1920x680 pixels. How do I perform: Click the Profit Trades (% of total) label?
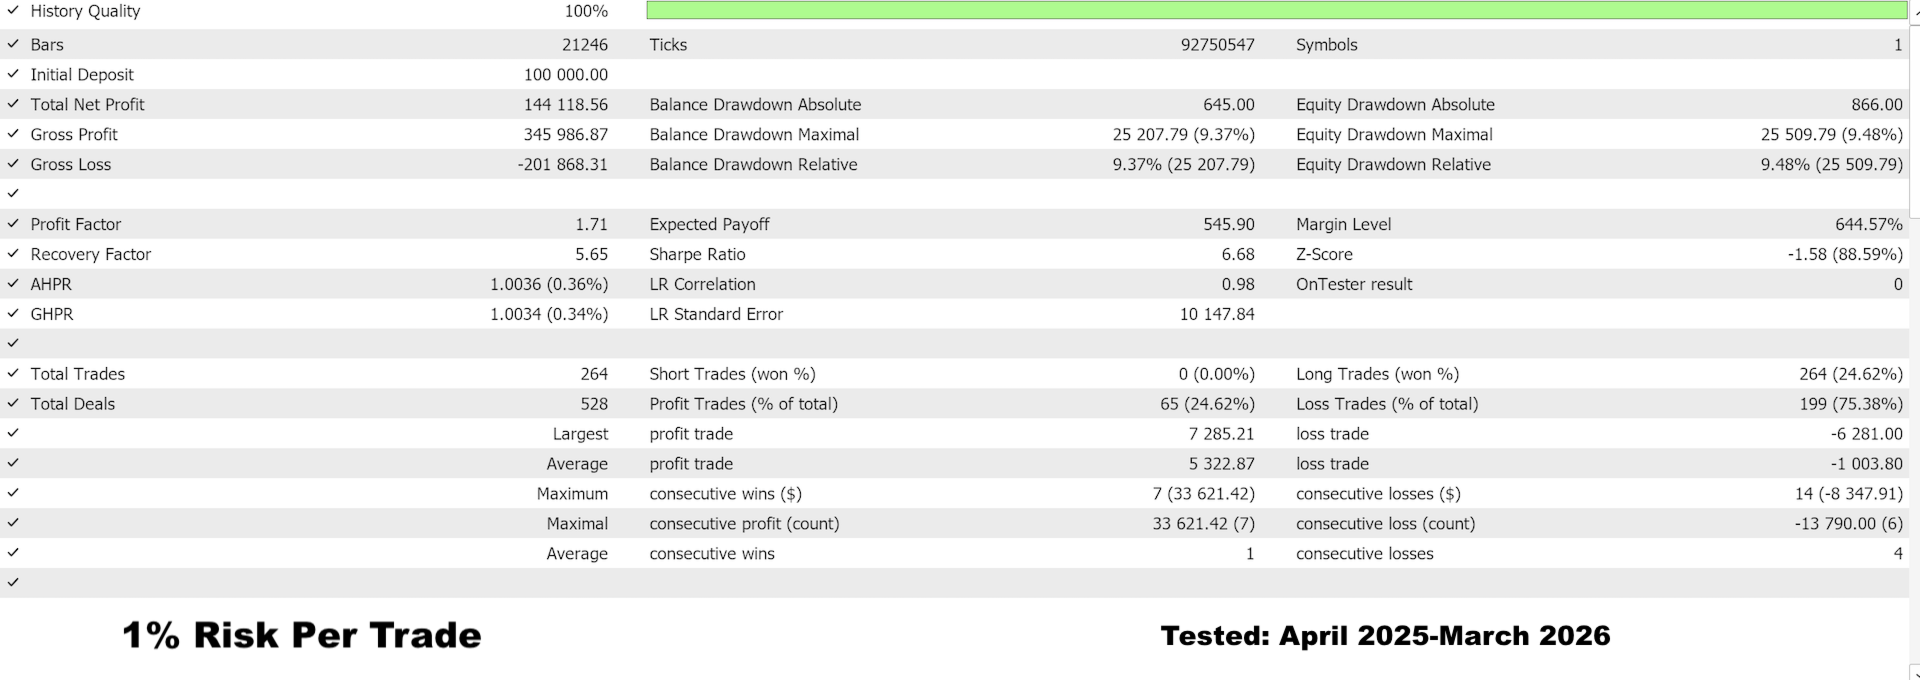743,404
